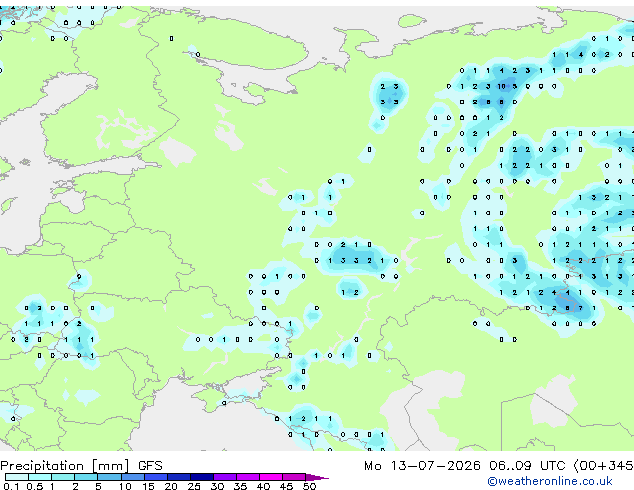
Task: Click the legend label '15'
Action: [148, 486]
